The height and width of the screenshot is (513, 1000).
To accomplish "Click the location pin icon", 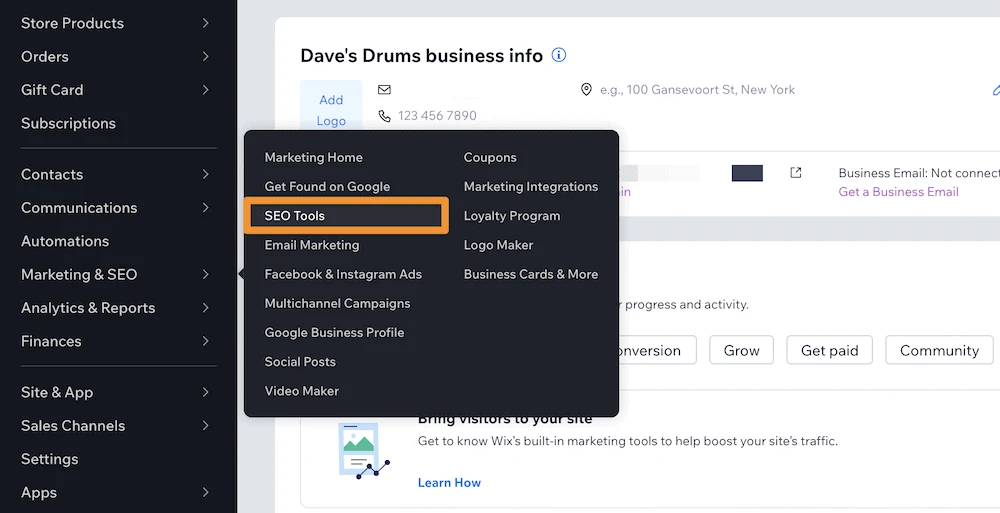I will pyautogui.click(x=586, y=89).
